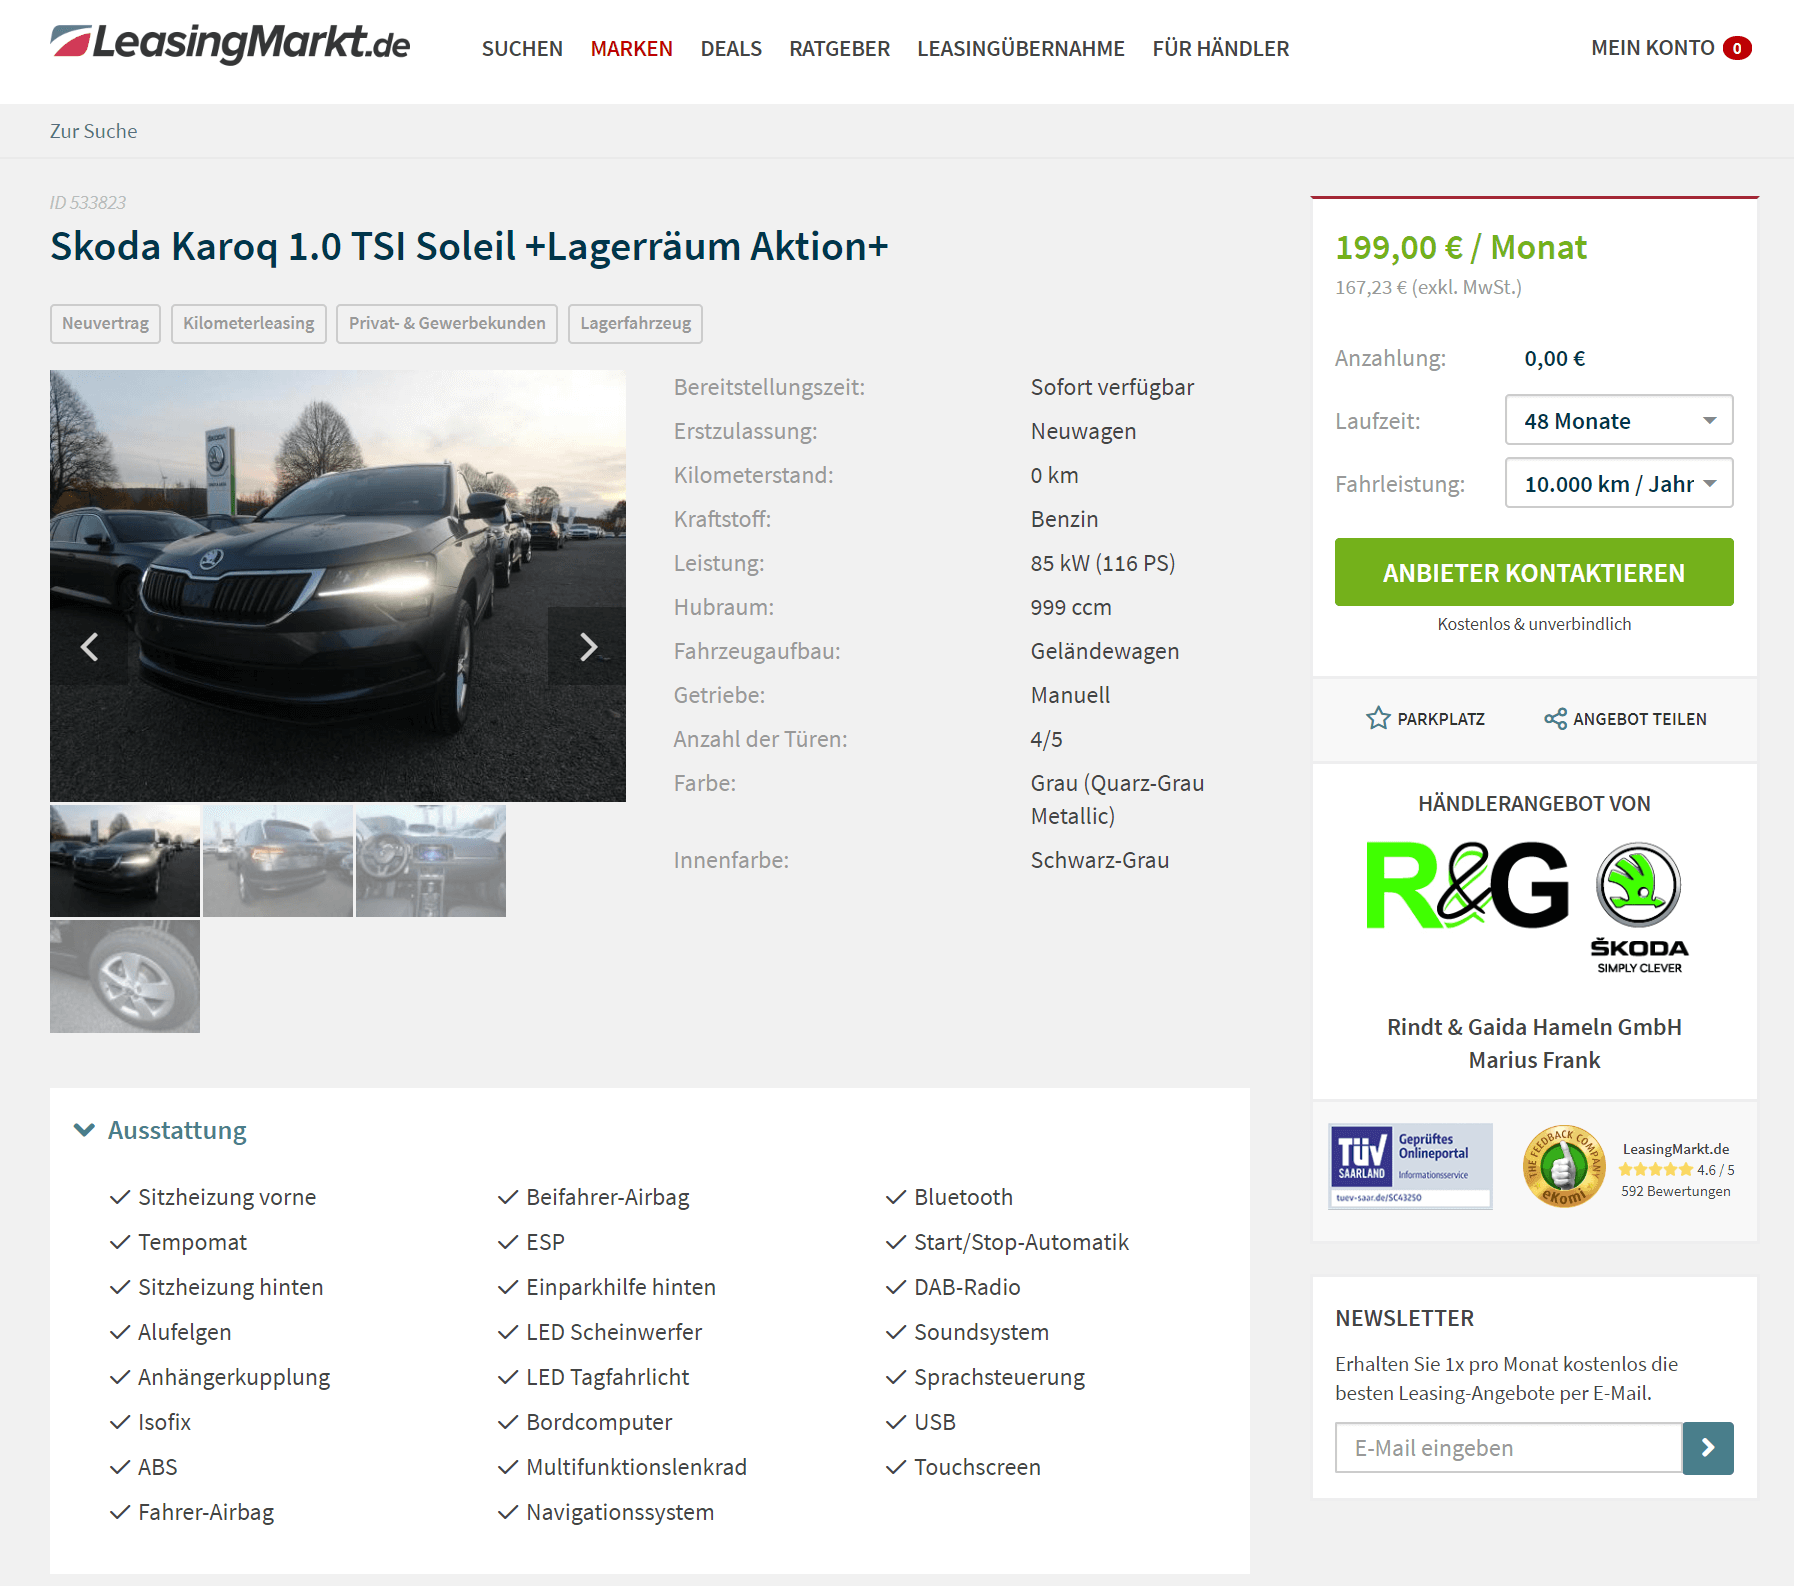Click the Anhängerkupplung feature
This screenshot has height=1586, width=1794.
[234, 1377]
